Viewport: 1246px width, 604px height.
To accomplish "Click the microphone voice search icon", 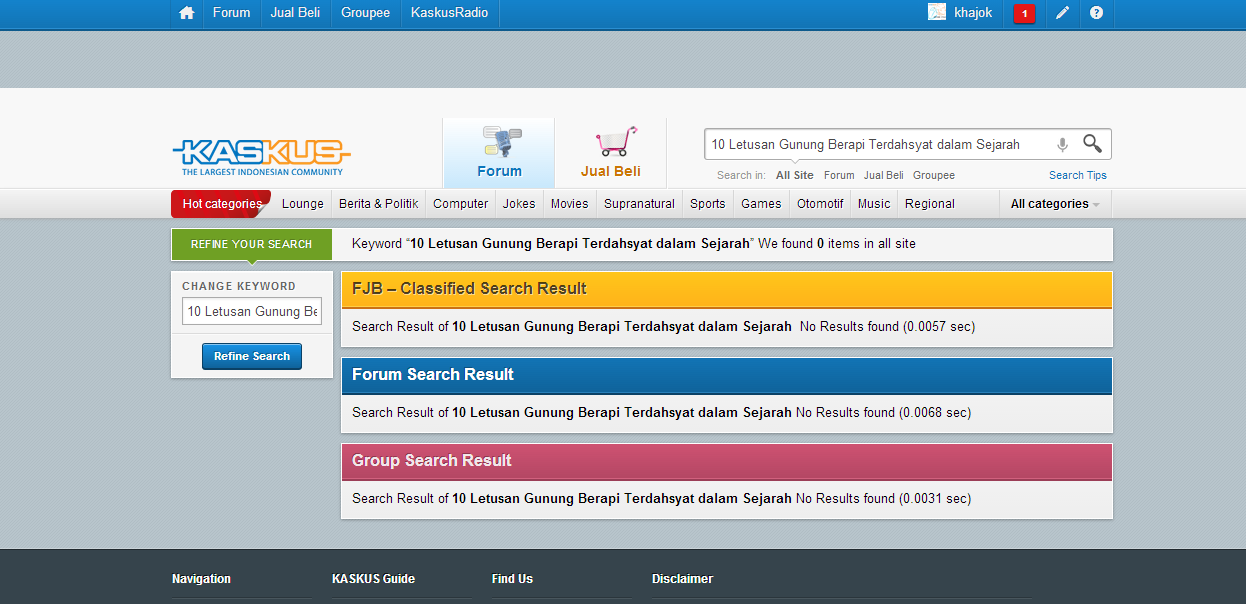I will tap(1062, 145).
